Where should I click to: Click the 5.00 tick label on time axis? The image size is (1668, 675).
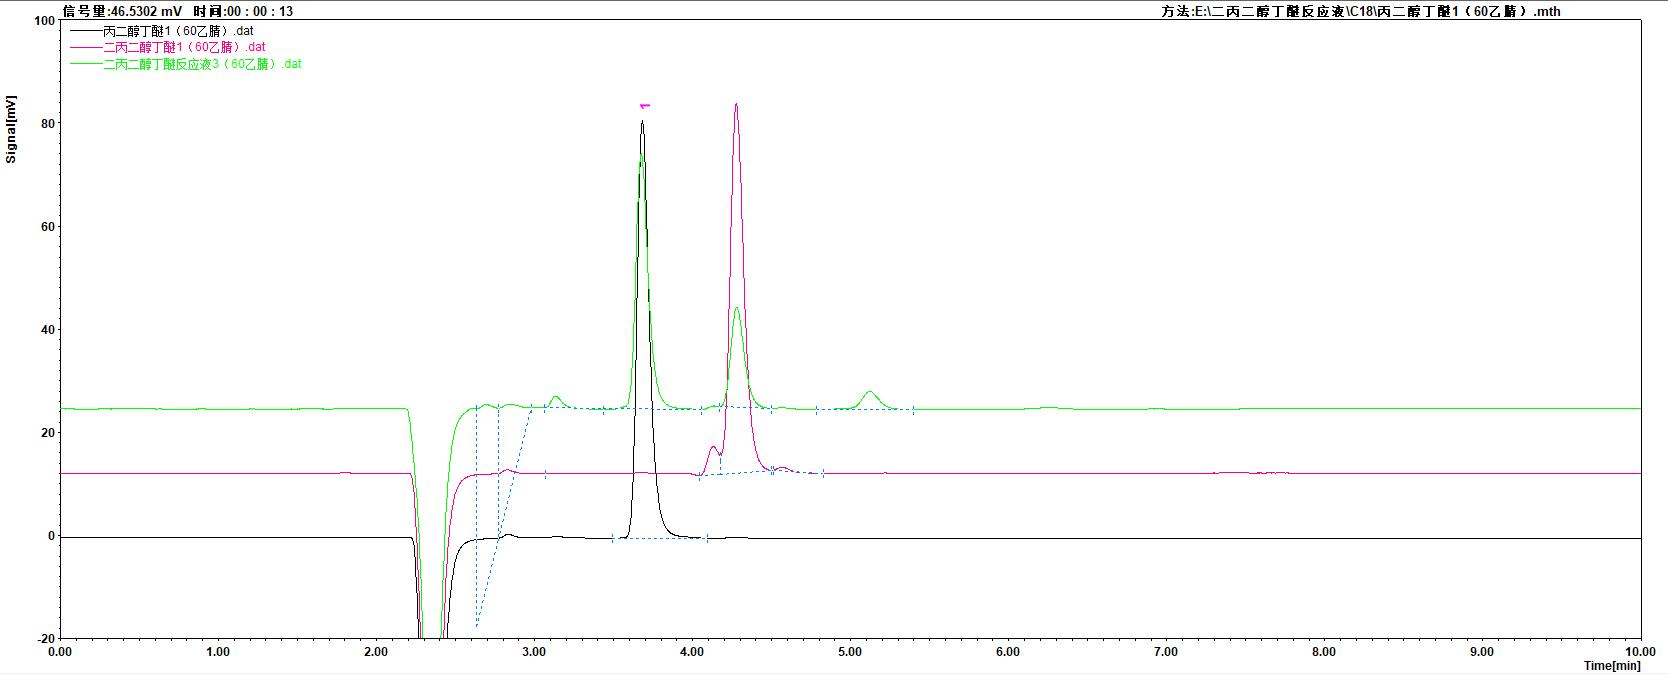tap(850, 652)
